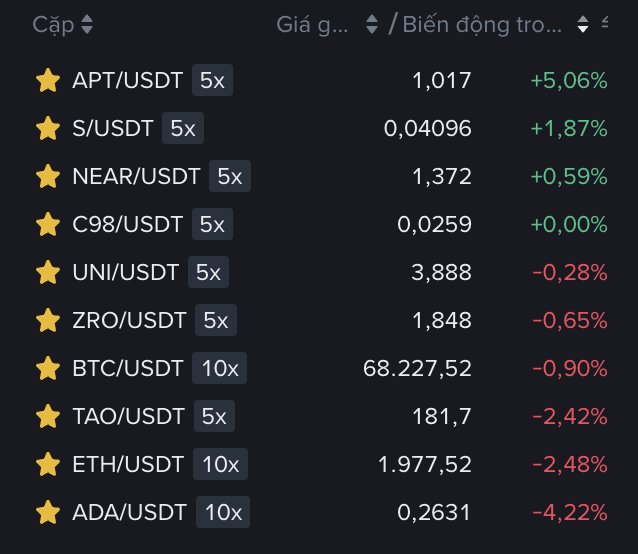Click the TAO/USDT price 181,7
The image size is (638, 554).
pyautogui.click(x=443, y=417)
